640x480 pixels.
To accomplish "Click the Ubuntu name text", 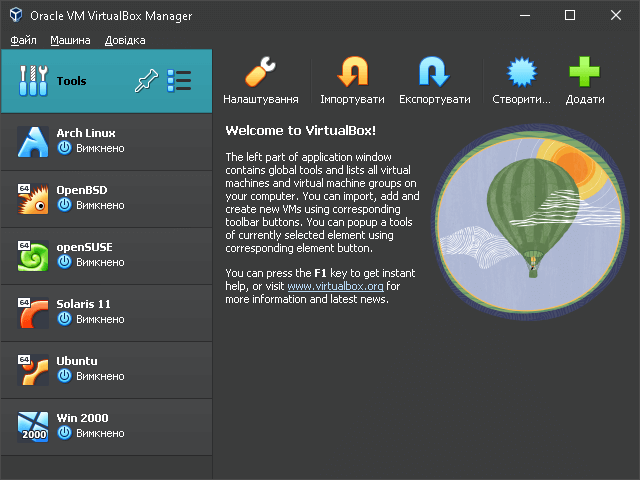I will point(77,361).
